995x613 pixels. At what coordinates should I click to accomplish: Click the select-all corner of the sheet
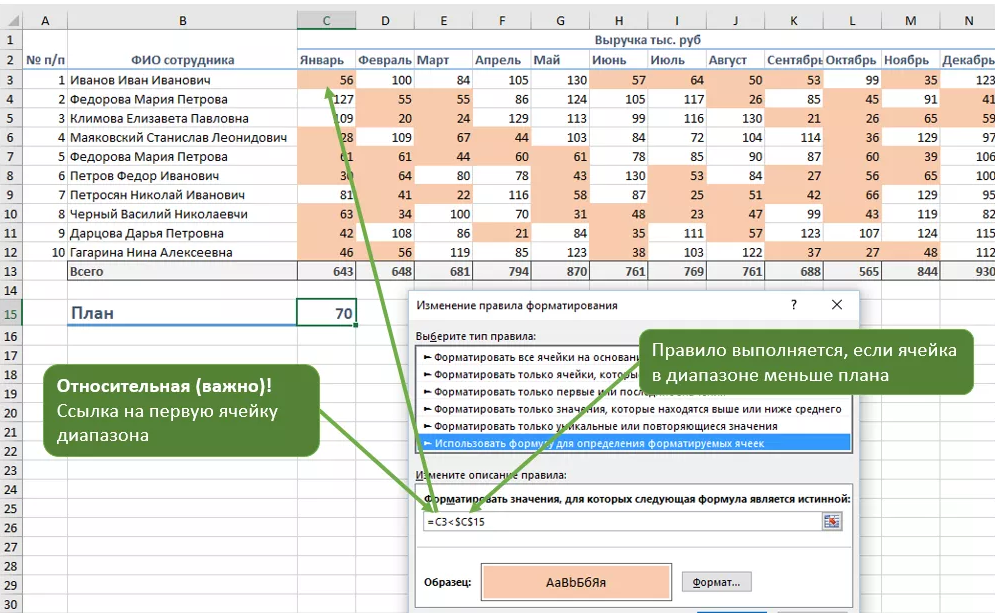pyautogui.click(x=11, y=20)
